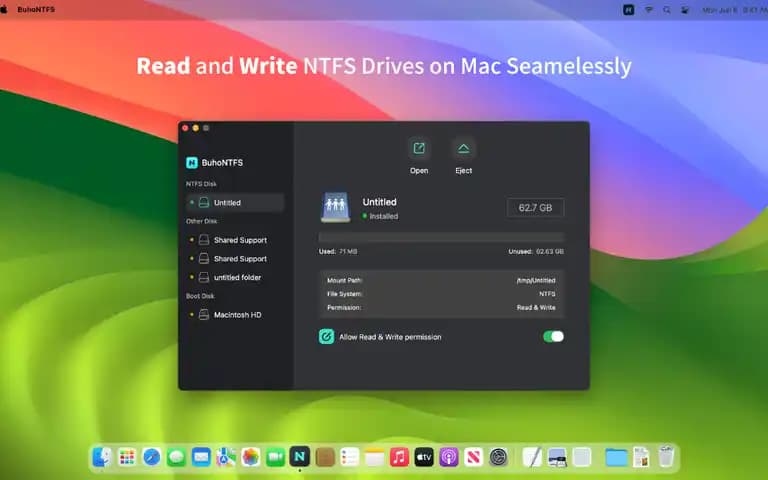Click the green read-write permission icon
This screenshot has width=768, height=480.
(327, 336)
